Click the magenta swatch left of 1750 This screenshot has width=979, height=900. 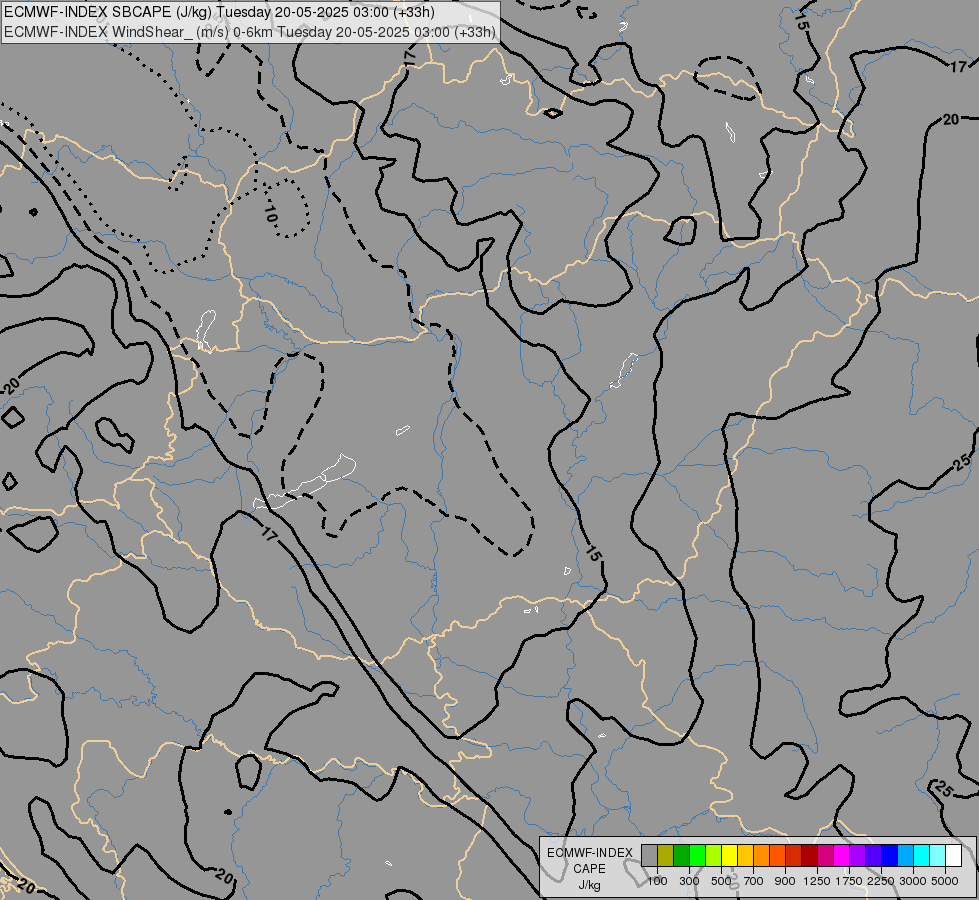click(x=841, y=856)
